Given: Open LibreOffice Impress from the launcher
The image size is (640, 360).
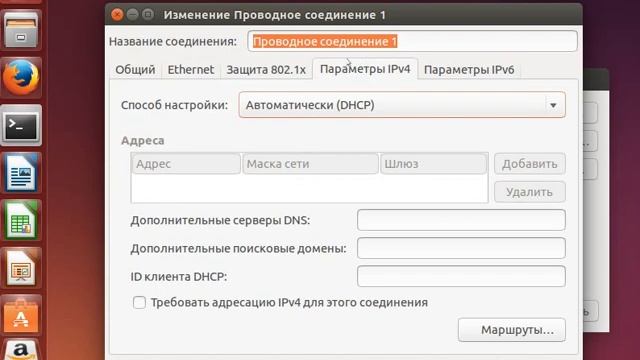Looking at the screenshot, I should click(21, 268).
